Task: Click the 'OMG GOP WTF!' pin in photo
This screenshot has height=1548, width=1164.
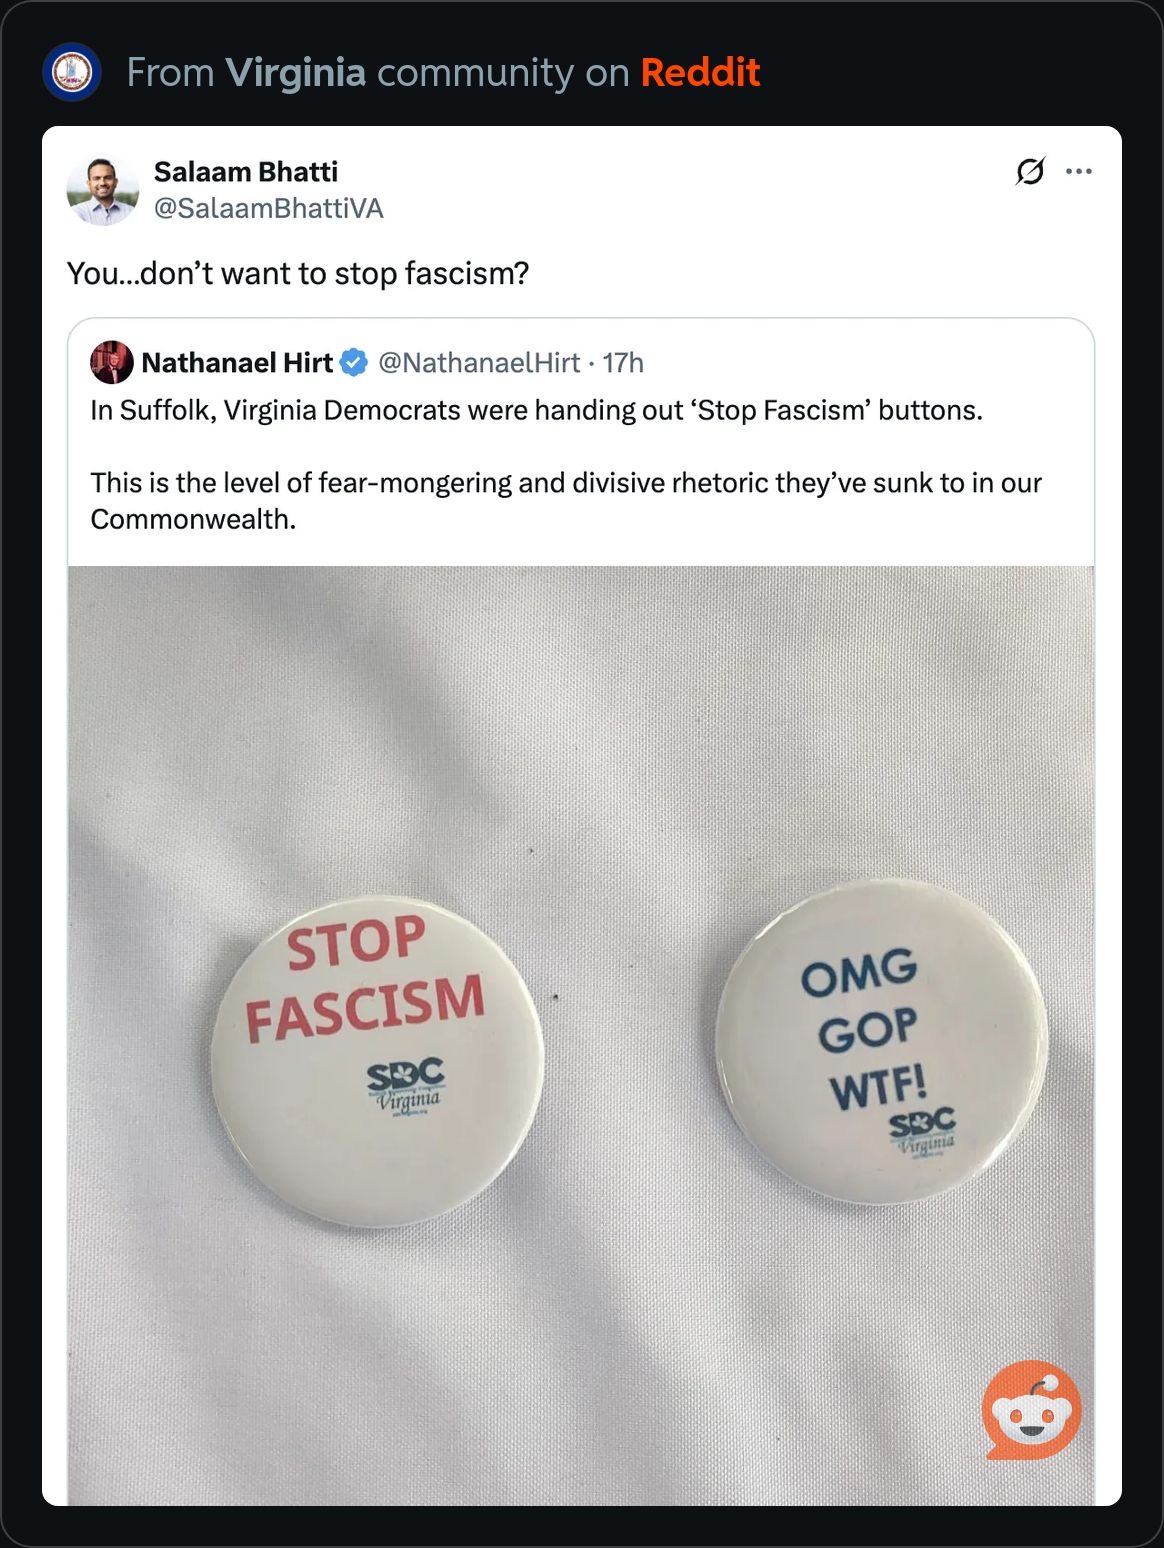Action: pos(881,1040)
